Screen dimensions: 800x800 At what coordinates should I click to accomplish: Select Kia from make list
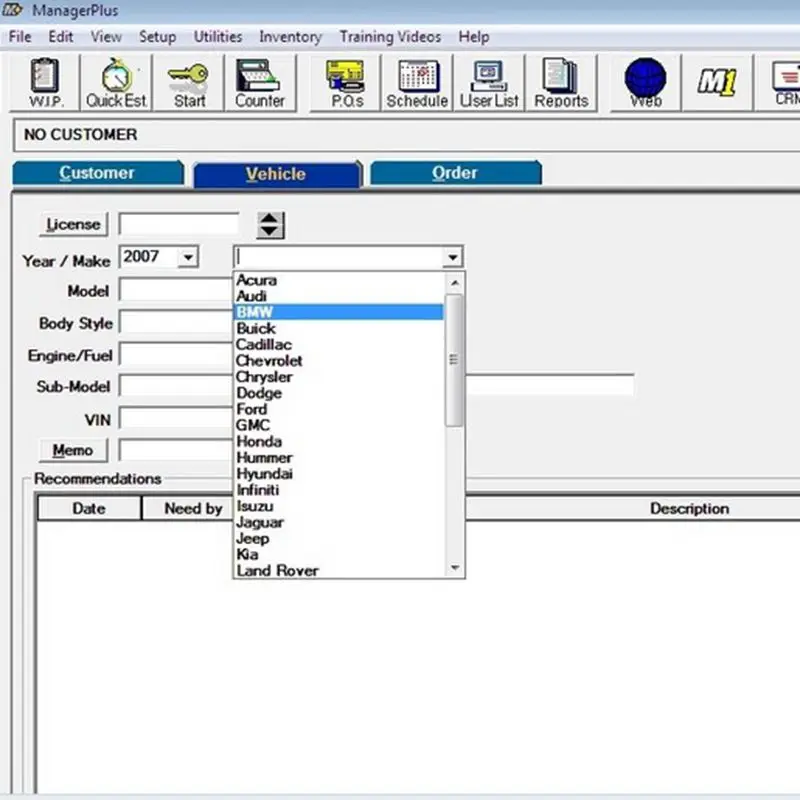tap(339, 555)
